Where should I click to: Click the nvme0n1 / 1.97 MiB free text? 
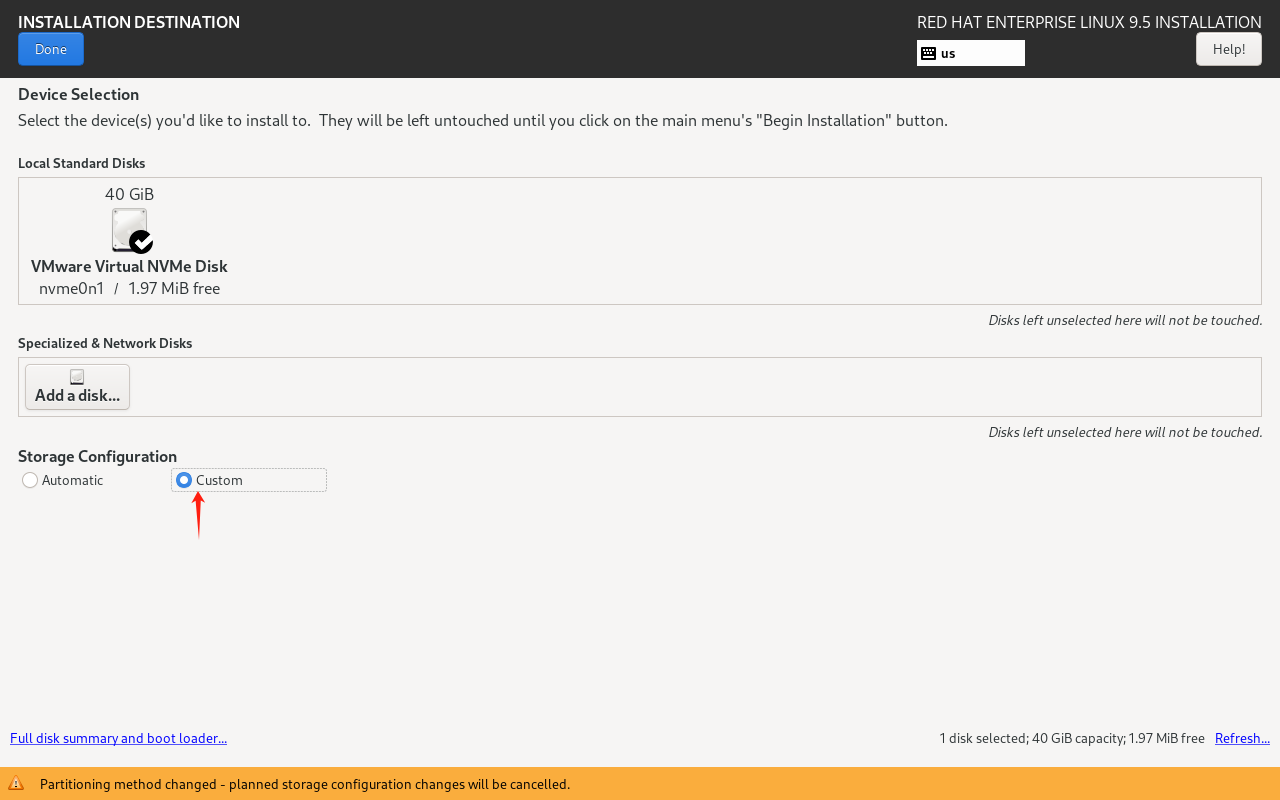coord(129,288)
